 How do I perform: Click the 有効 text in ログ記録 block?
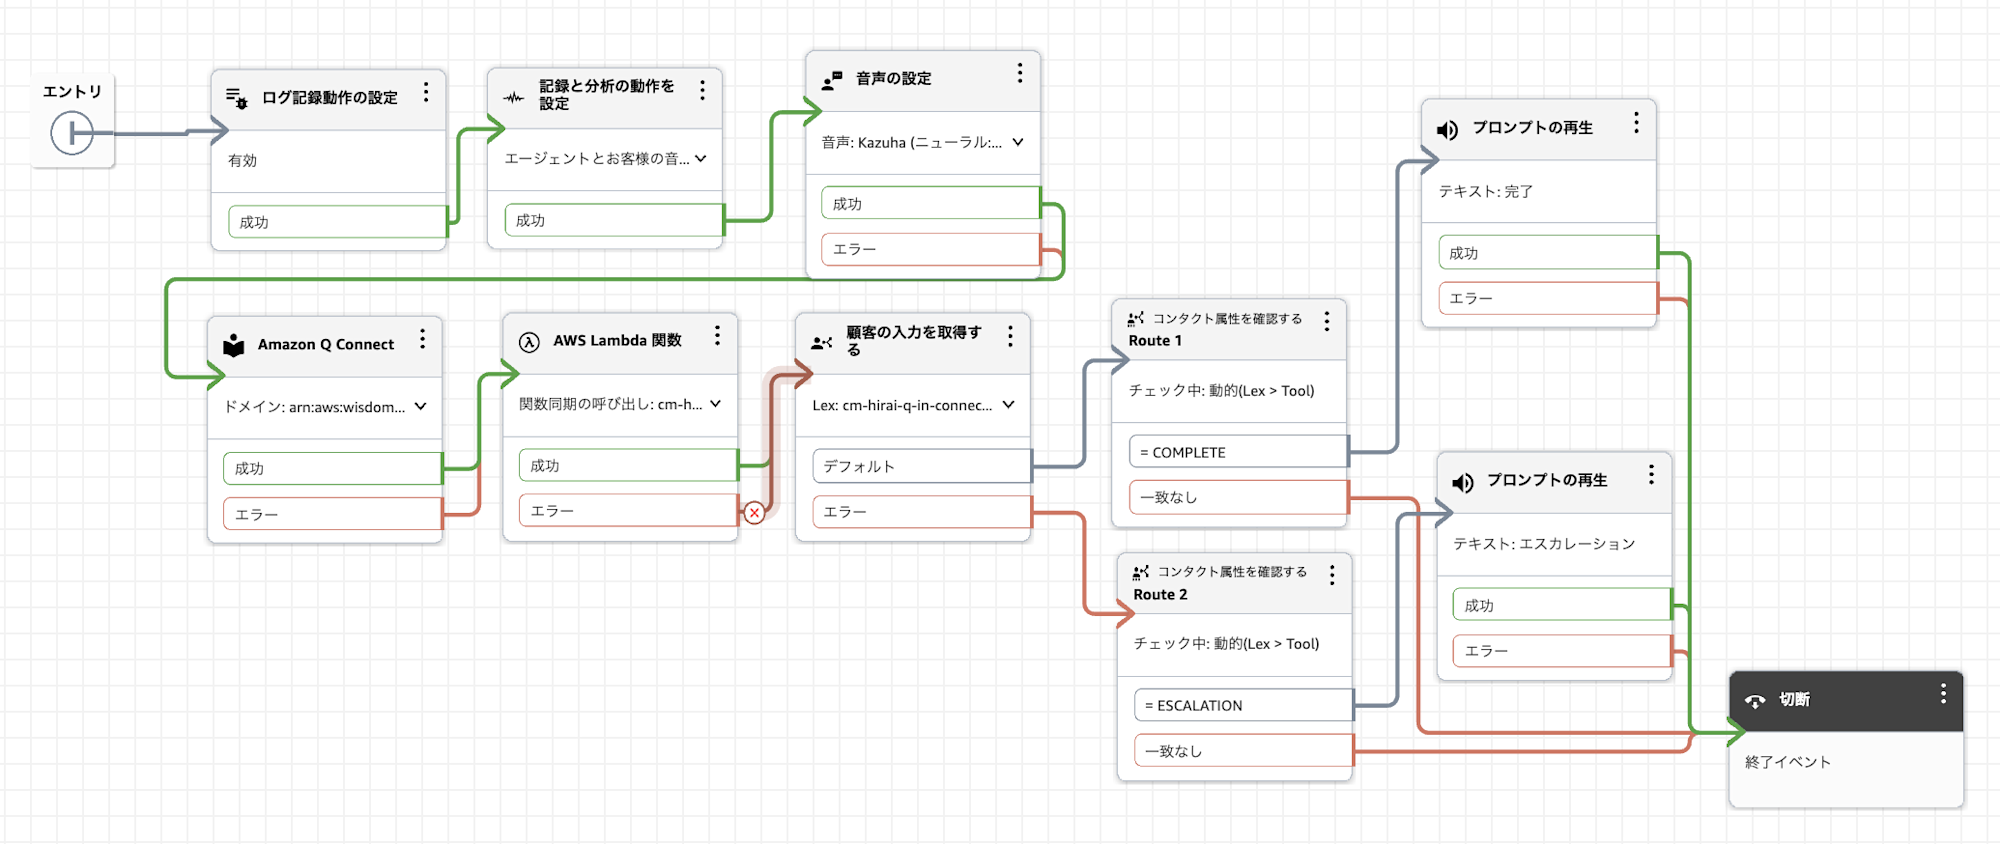[x=242, y=160]
